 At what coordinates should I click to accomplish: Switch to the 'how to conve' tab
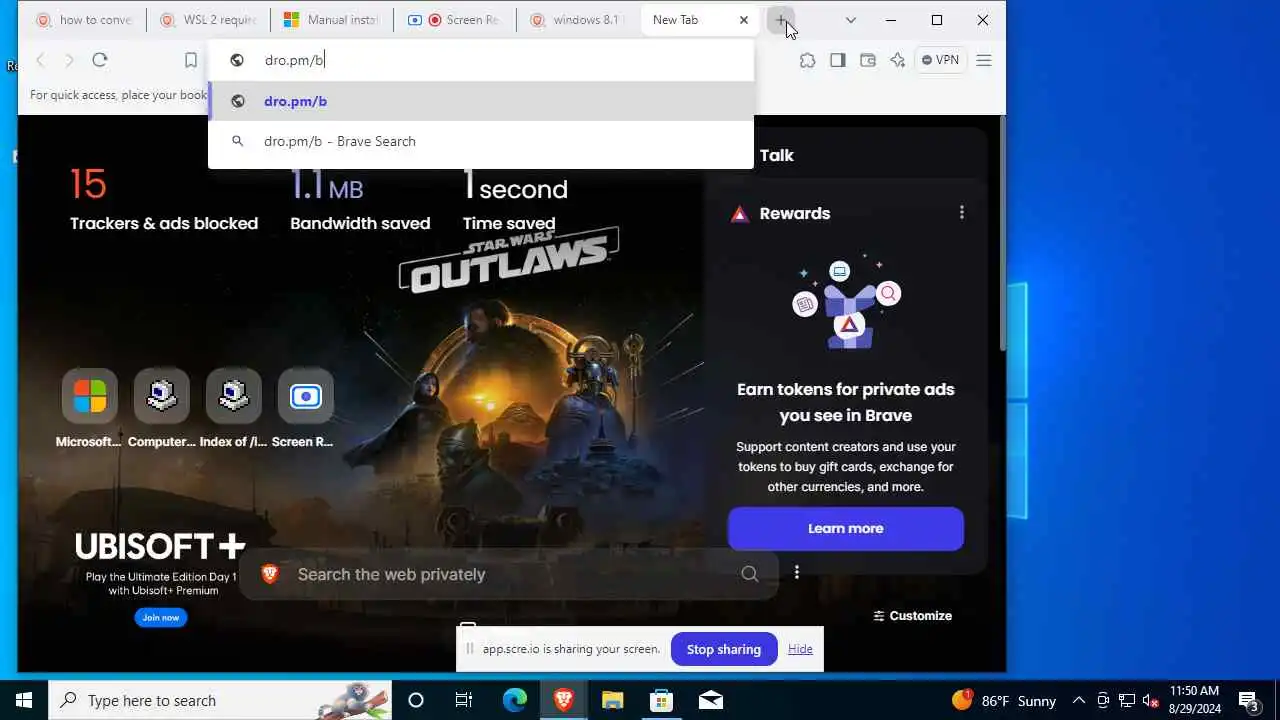click(x=83, y=20)
